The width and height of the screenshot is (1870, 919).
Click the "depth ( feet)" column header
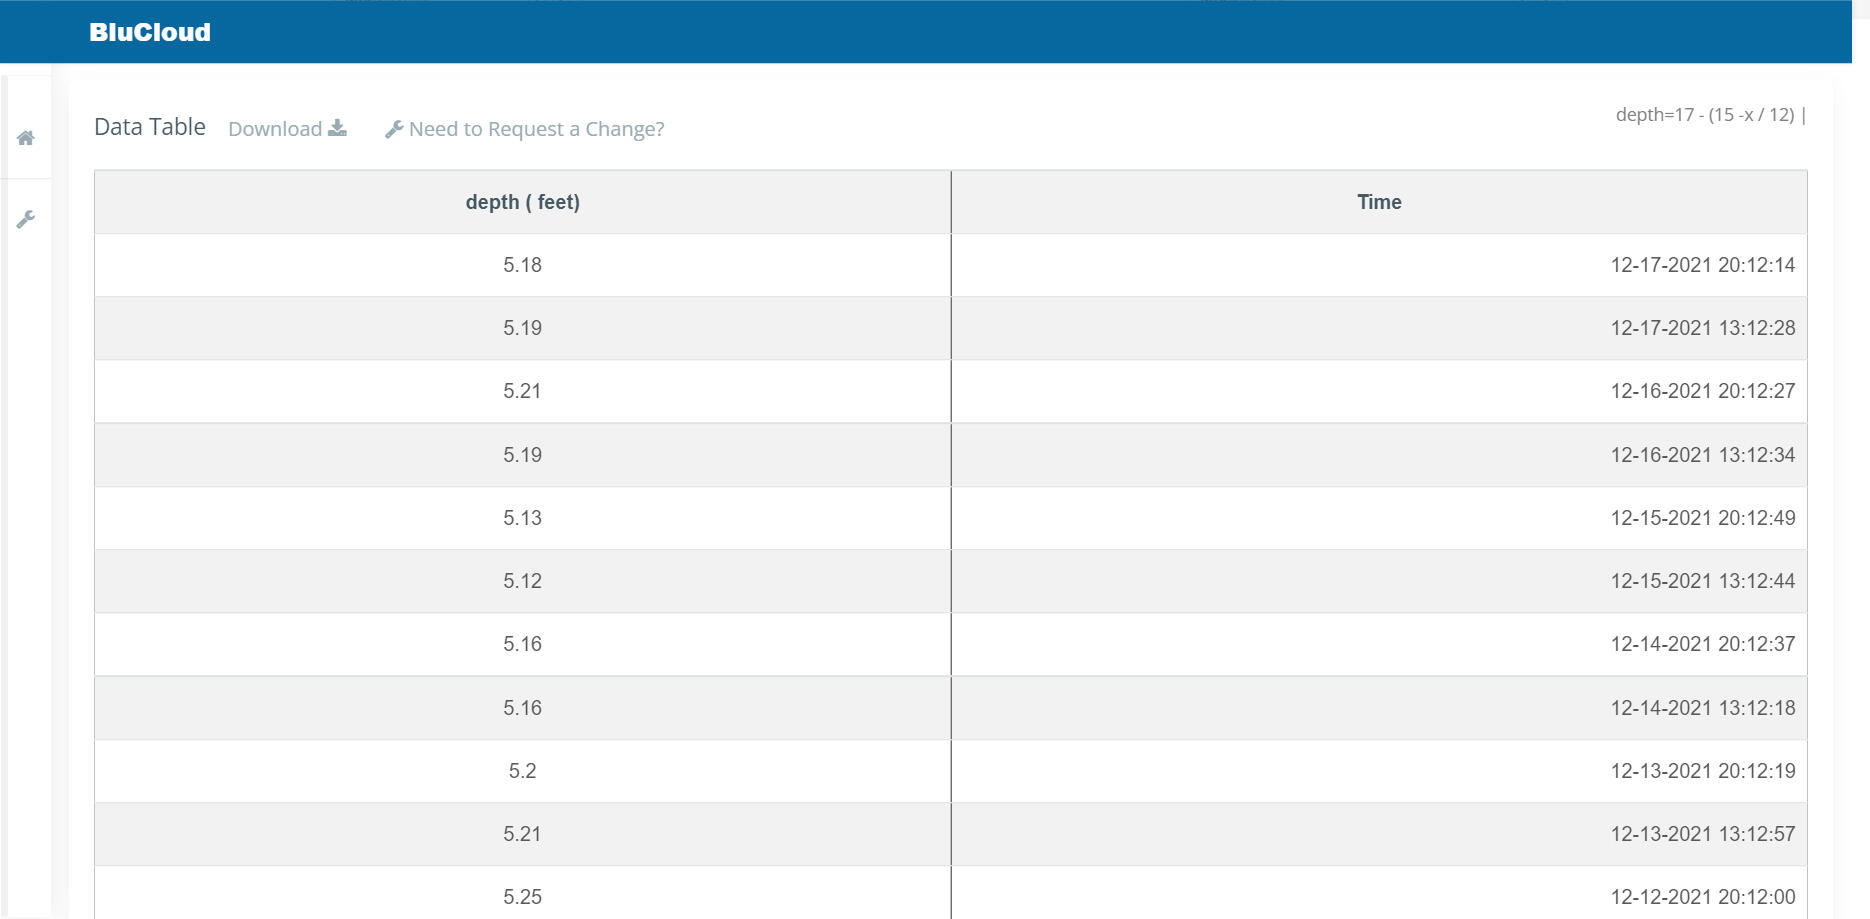tap(522, 202)
